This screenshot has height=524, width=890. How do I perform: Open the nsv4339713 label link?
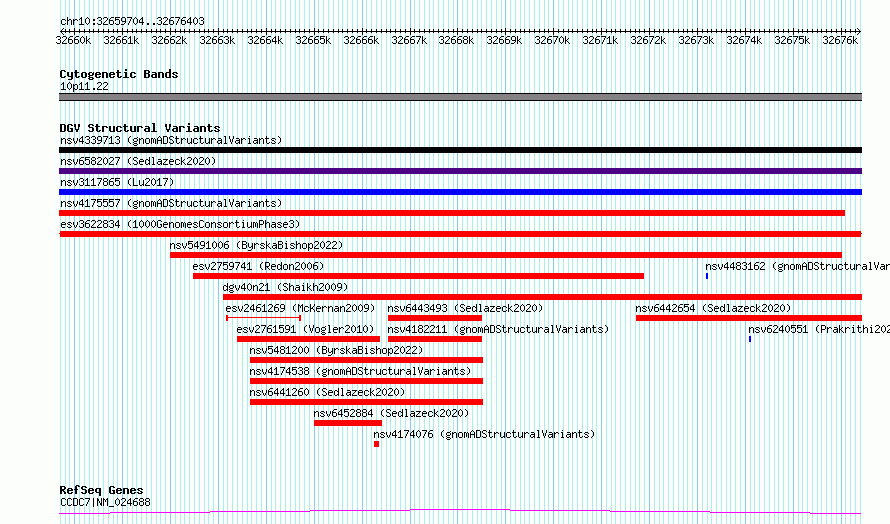171,140
